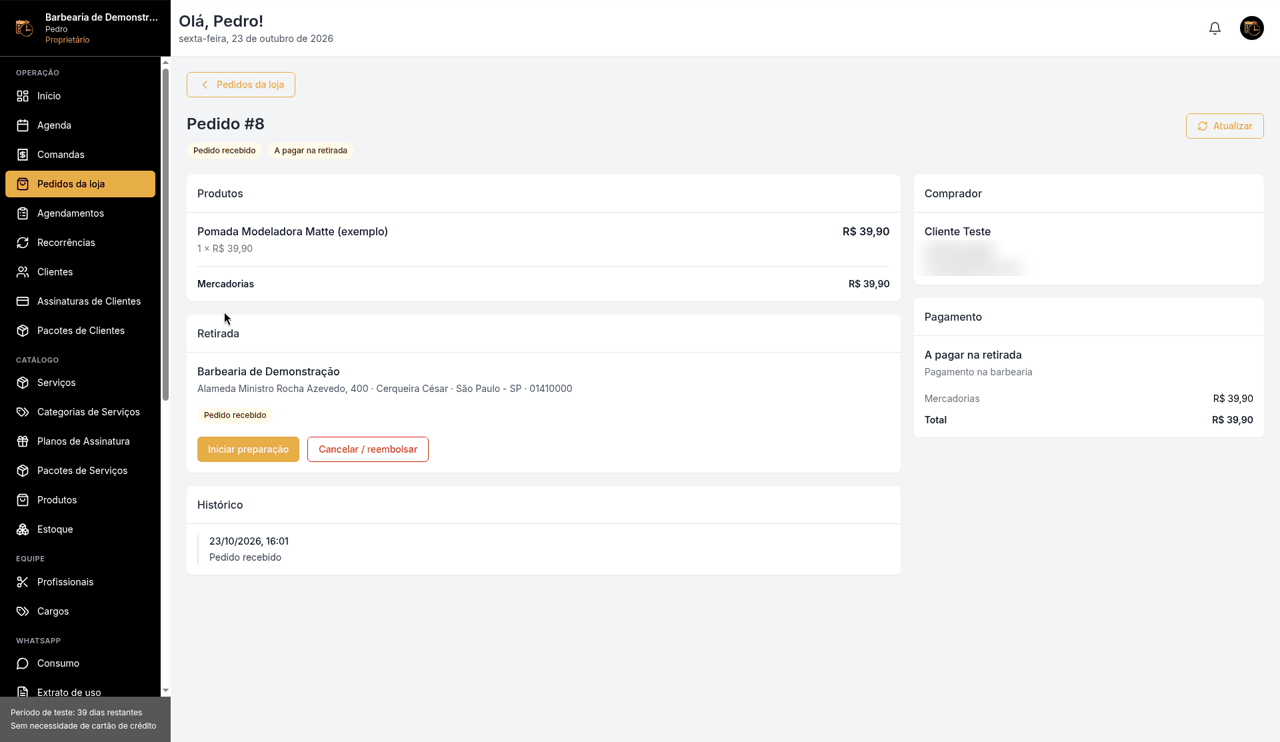Screen dimensions: 1280x742
Task: Open the Produtos sidebar item
Action: coord(80,500)
